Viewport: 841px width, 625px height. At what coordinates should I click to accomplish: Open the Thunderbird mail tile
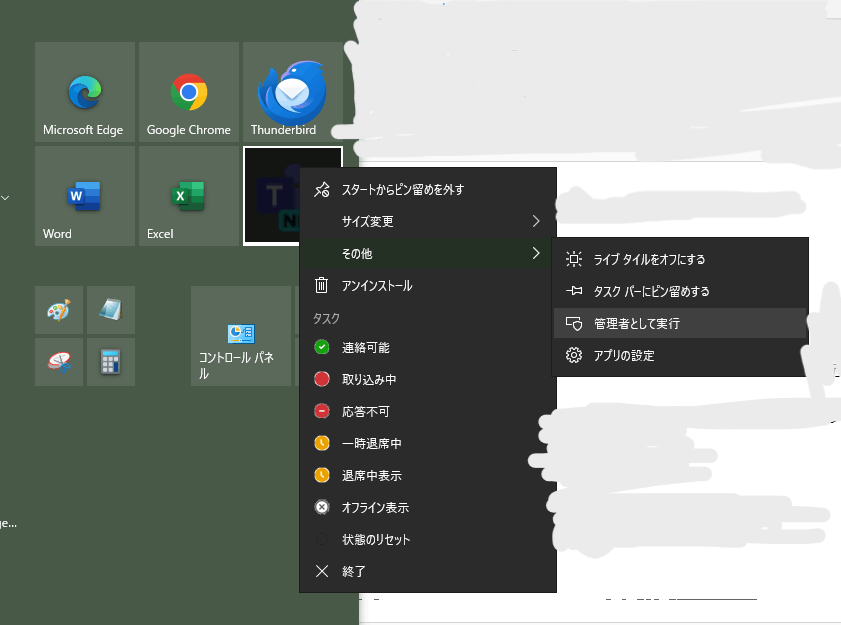(293, 92)
